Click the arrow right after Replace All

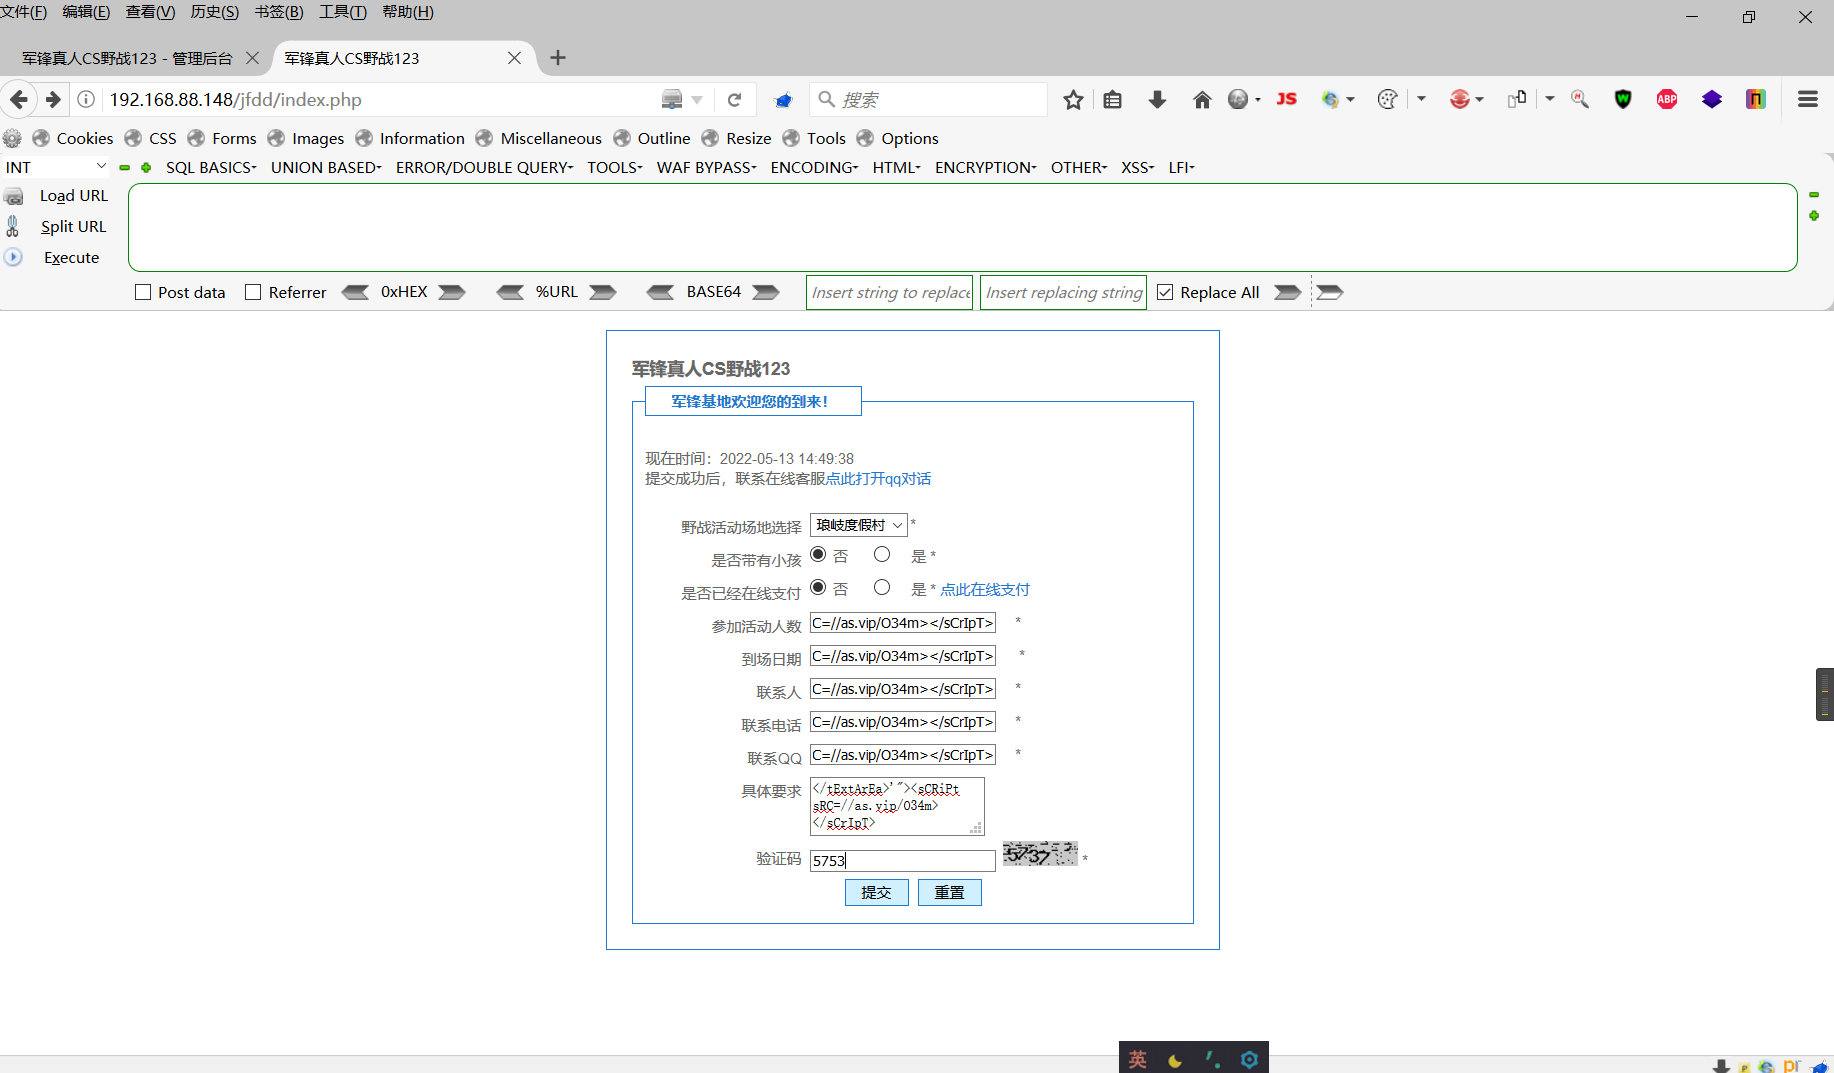click(x=1287, y=292)
